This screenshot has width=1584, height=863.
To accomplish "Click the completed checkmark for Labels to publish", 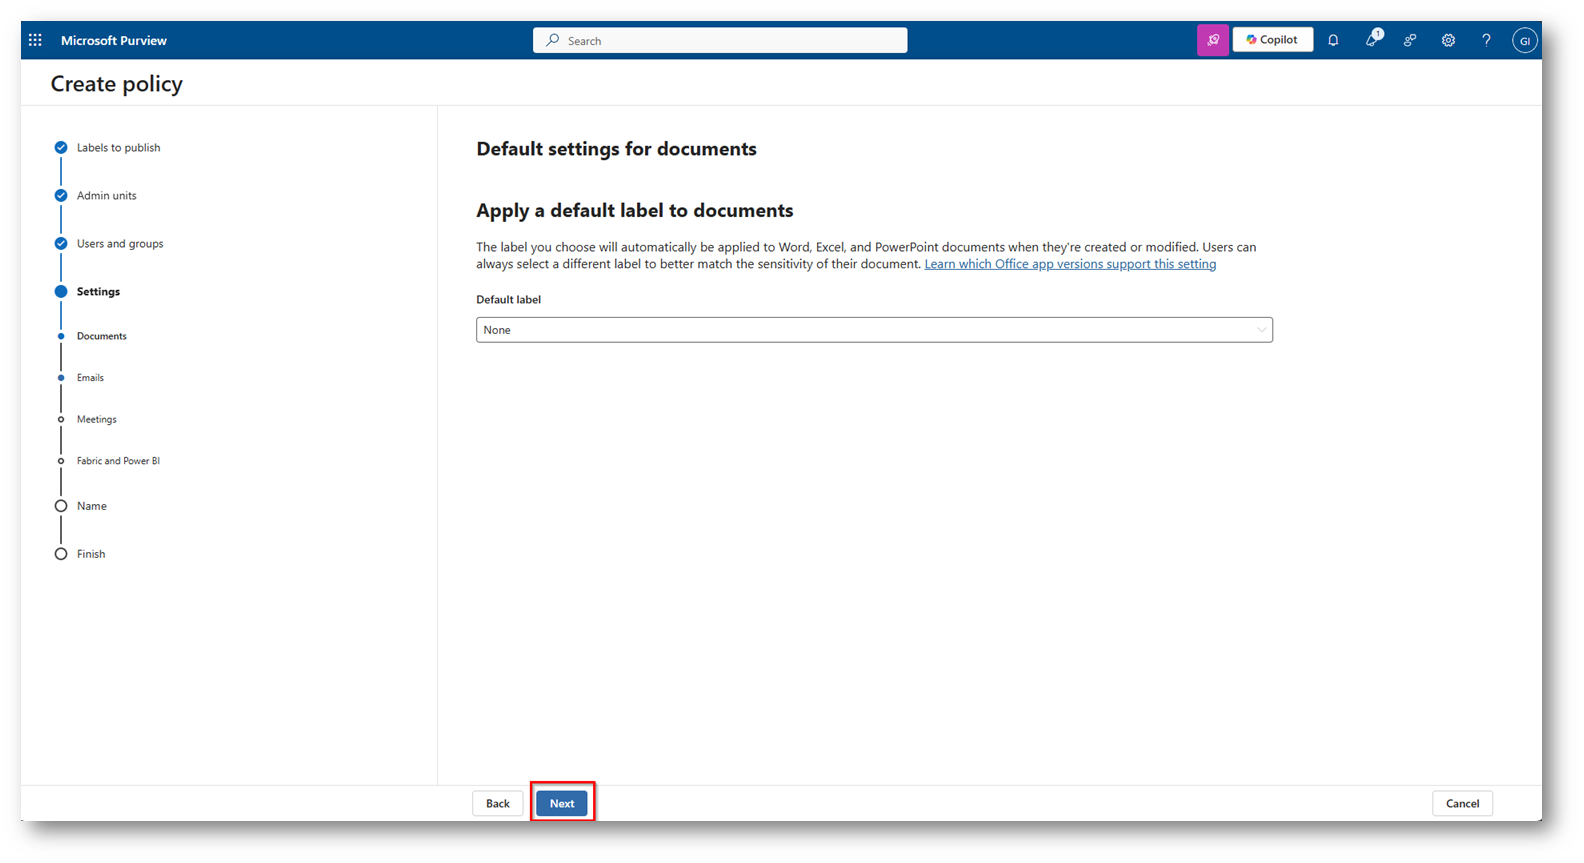I will (61, 147).
